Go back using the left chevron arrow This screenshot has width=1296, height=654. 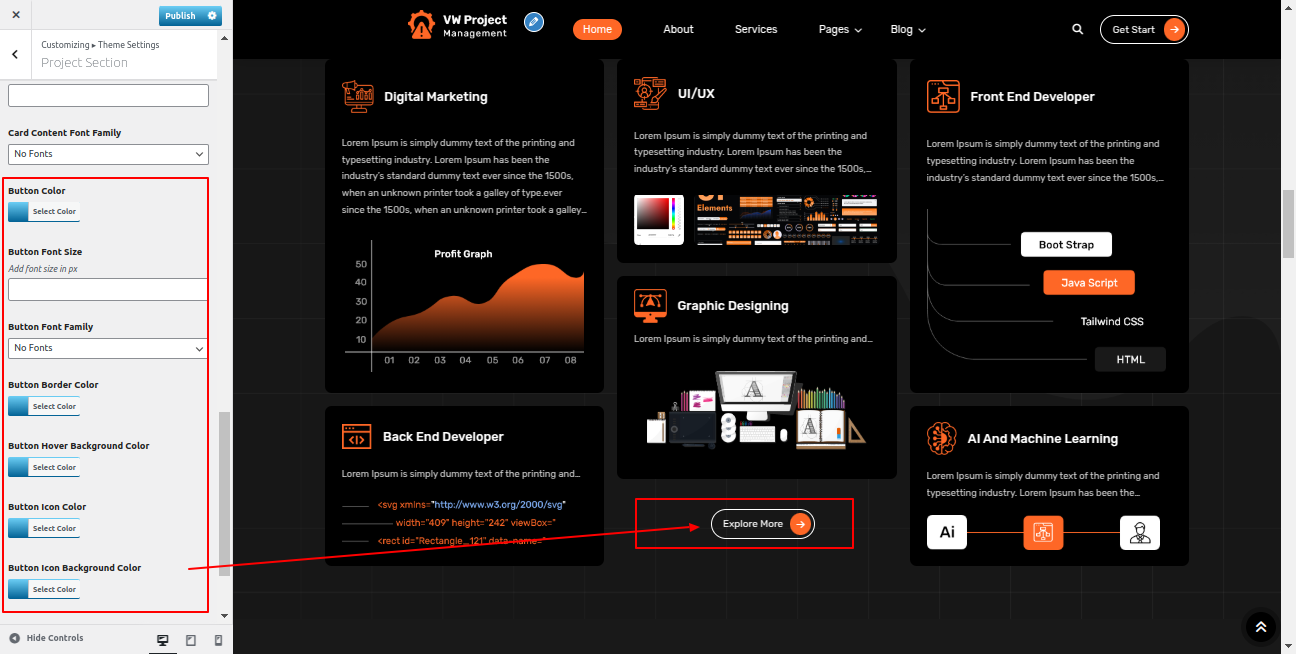coord(15,55)
